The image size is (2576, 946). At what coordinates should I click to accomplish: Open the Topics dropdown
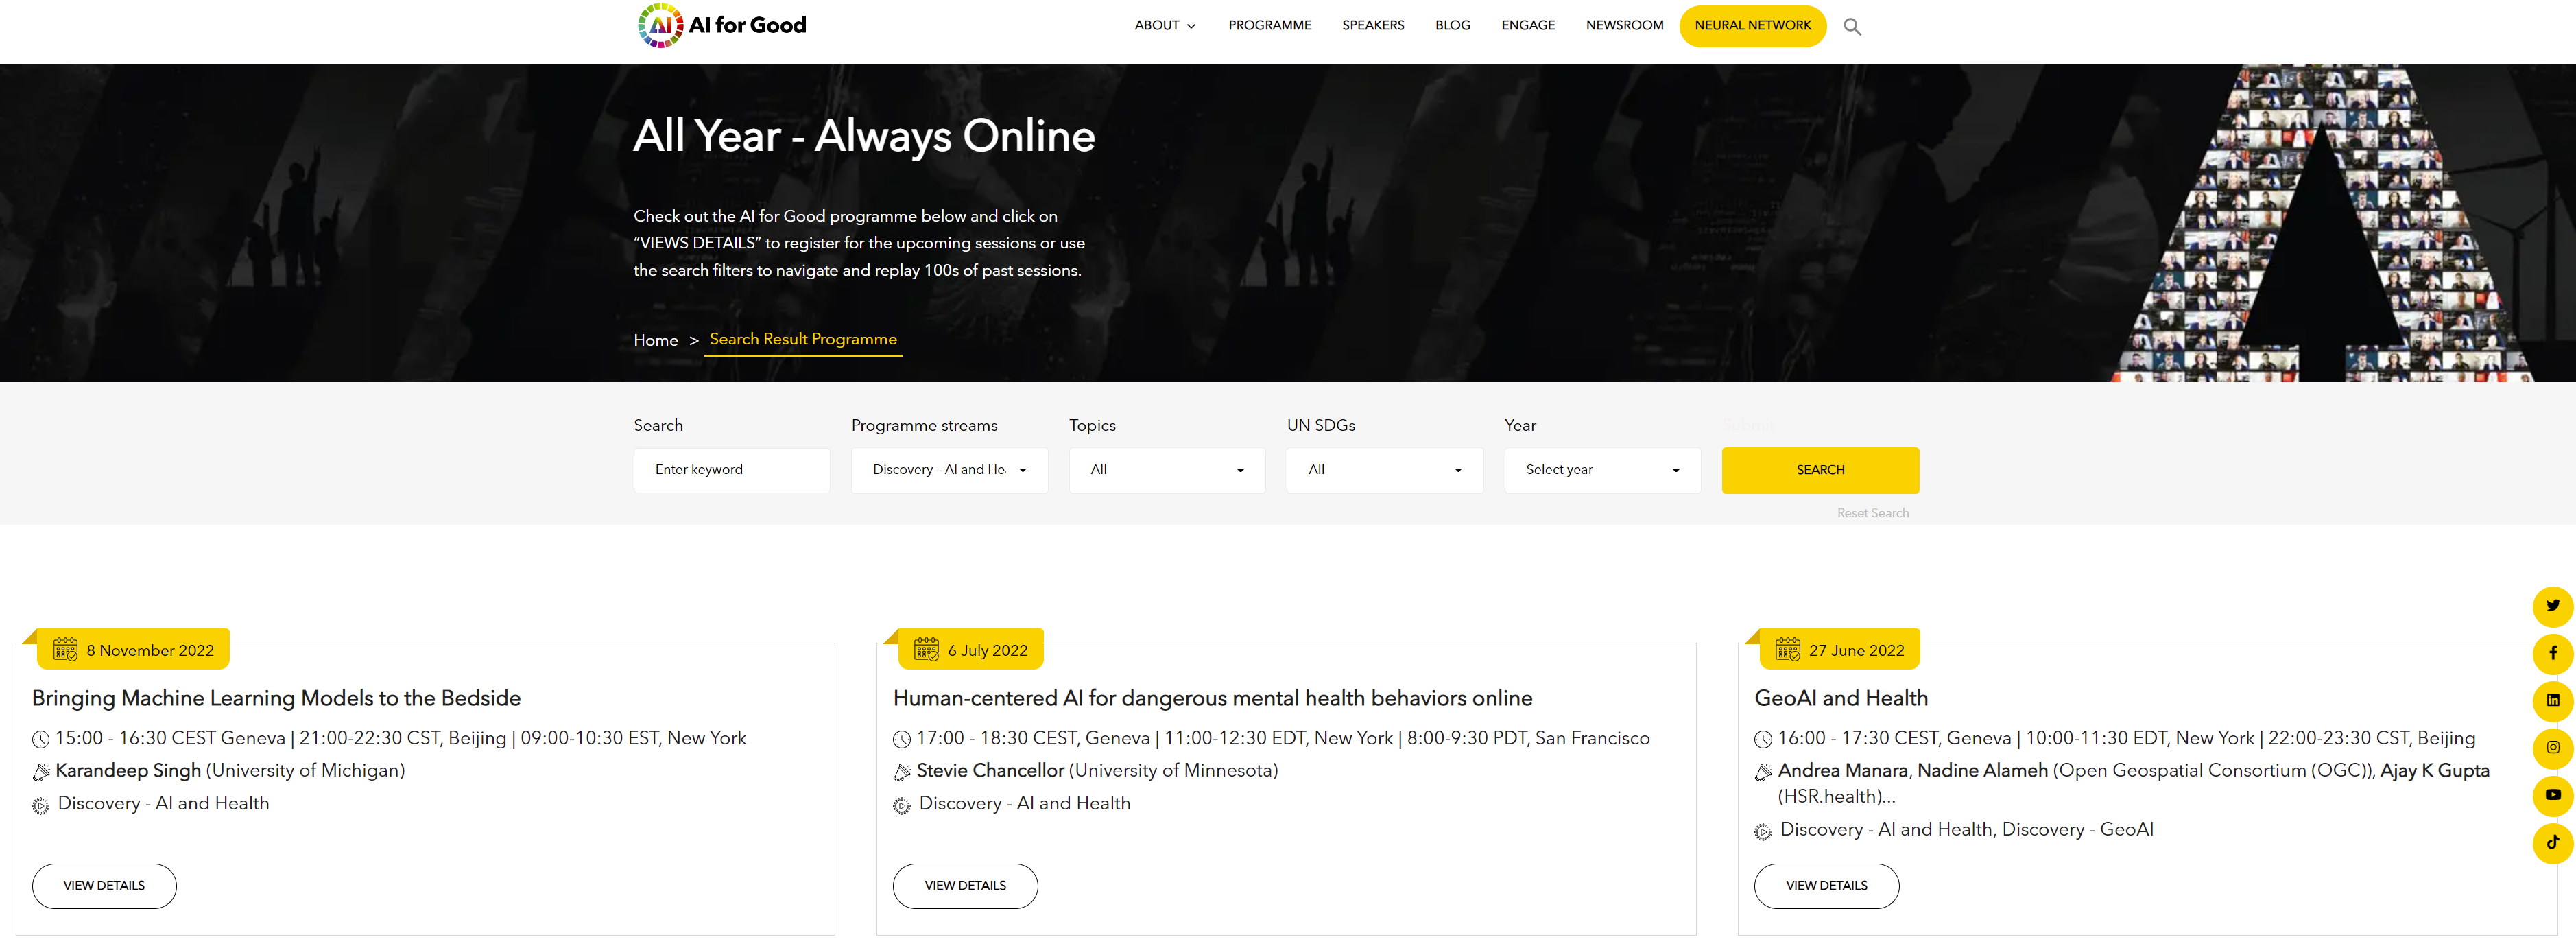[x=1166, y=470]
